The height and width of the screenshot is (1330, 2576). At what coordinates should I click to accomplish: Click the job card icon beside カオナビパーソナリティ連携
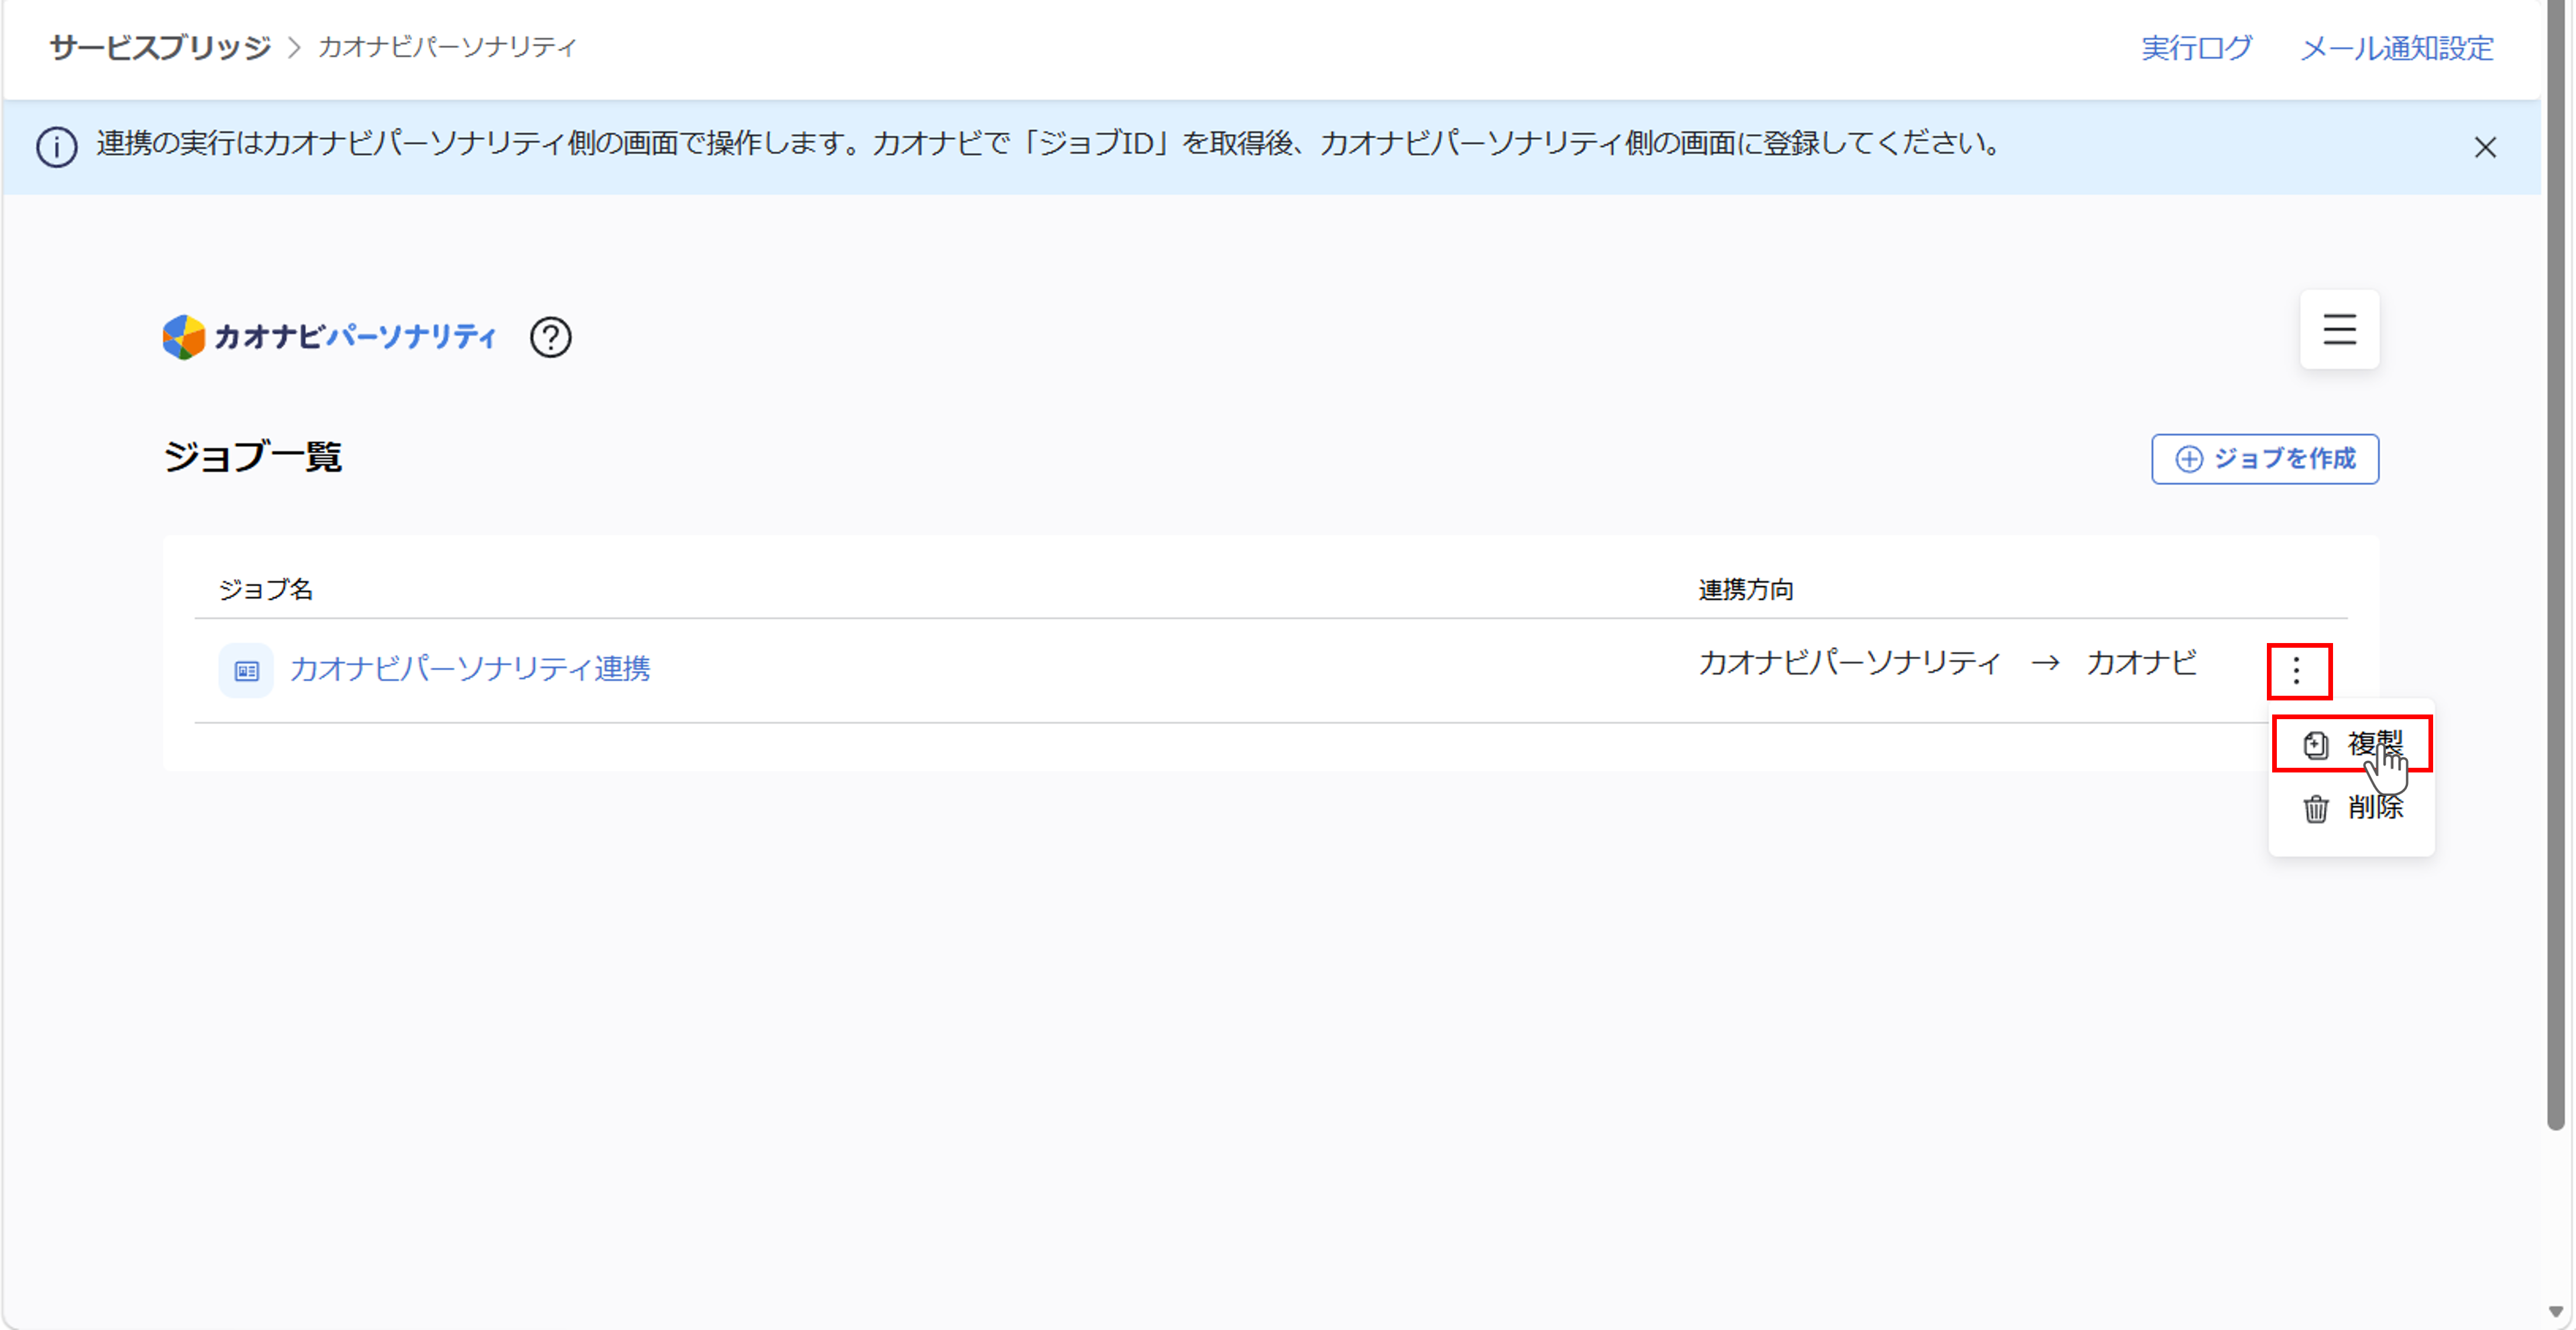pos(246,670)
